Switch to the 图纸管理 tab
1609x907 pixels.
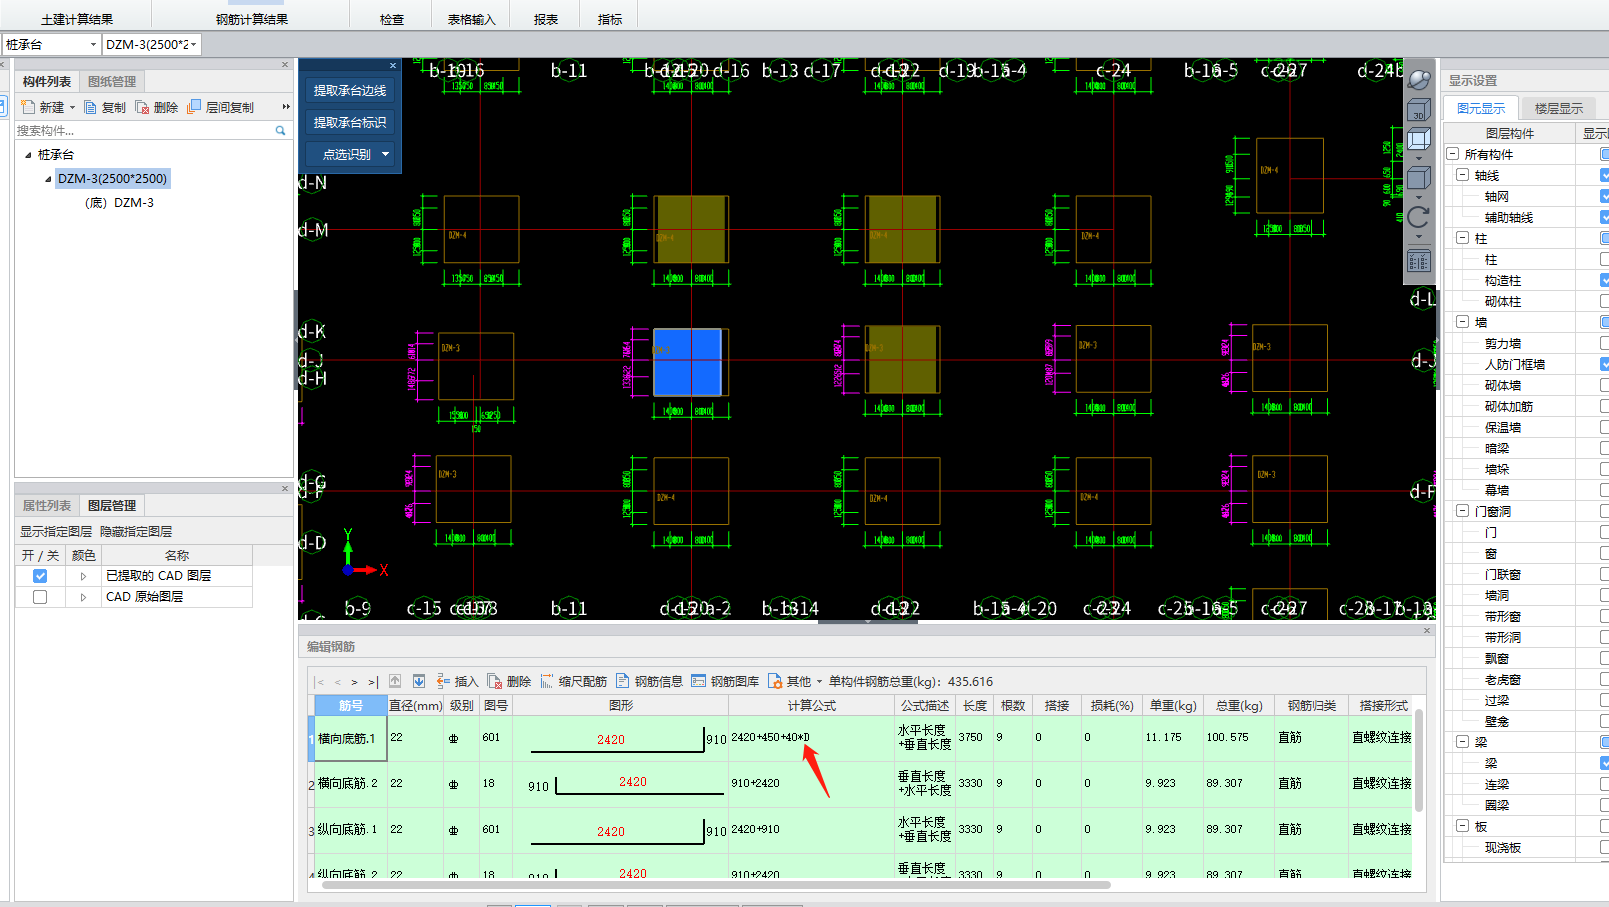pos(112,82)
